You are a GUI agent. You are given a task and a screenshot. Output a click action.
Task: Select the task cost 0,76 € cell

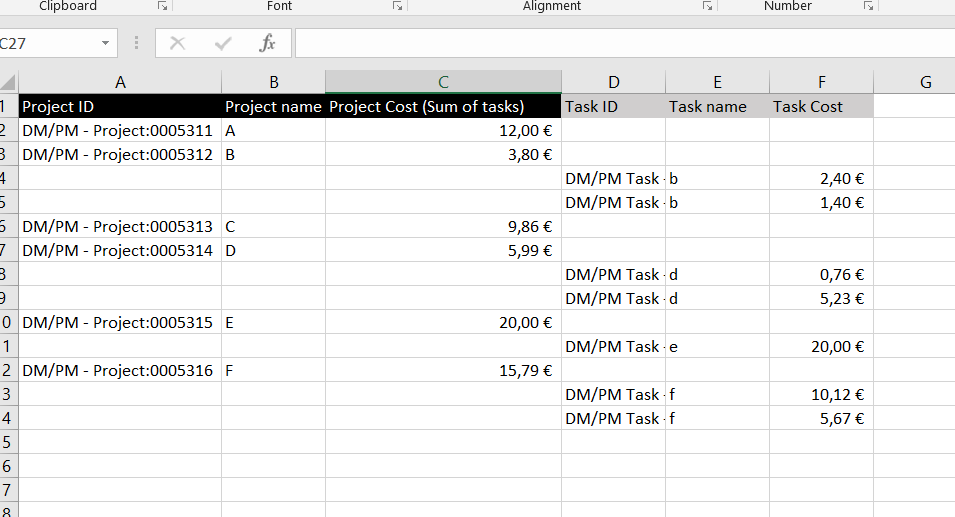click(x=822, y=274)
